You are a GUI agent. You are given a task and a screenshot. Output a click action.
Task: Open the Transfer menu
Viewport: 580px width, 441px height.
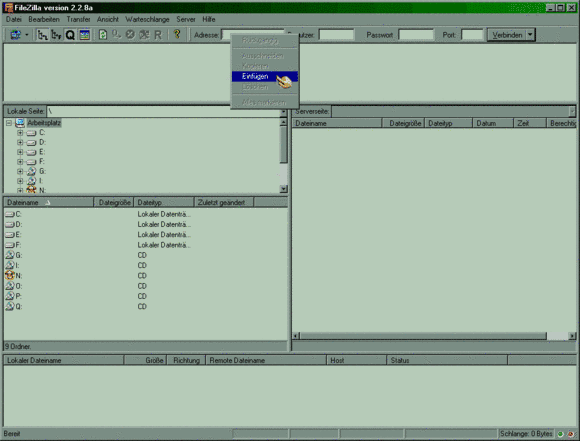point(78,19)
